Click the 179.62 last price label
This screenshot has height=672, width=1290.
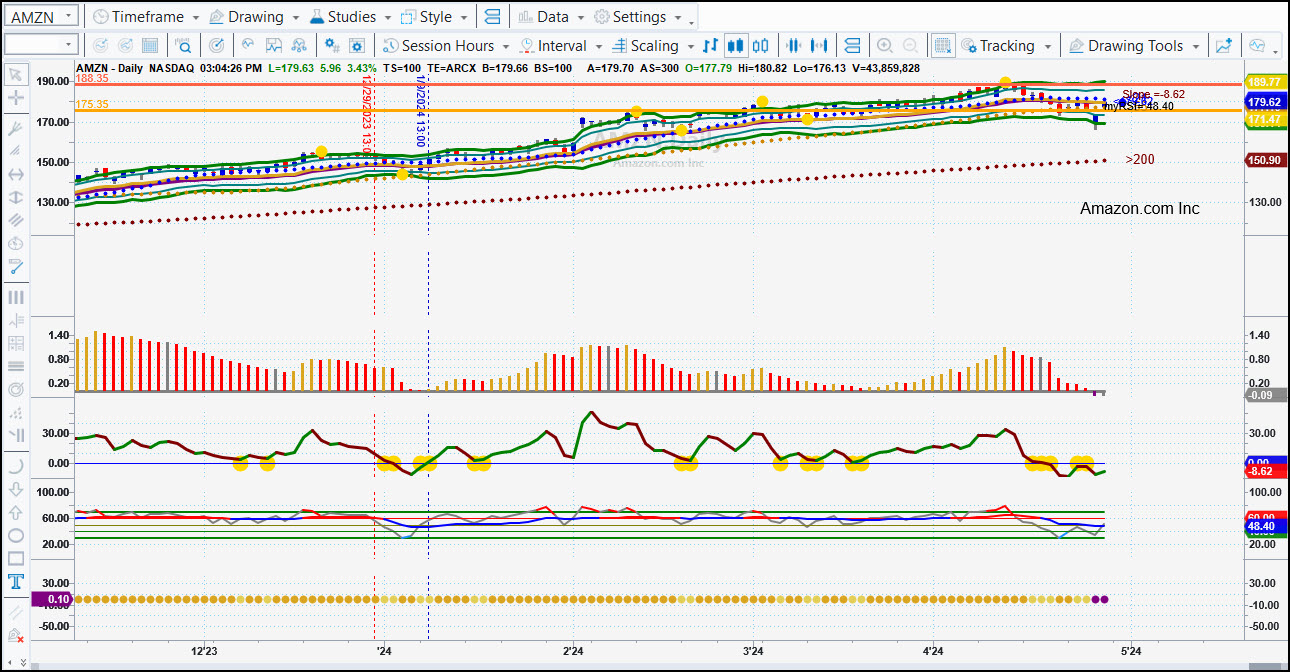(x=1264, y=102)
